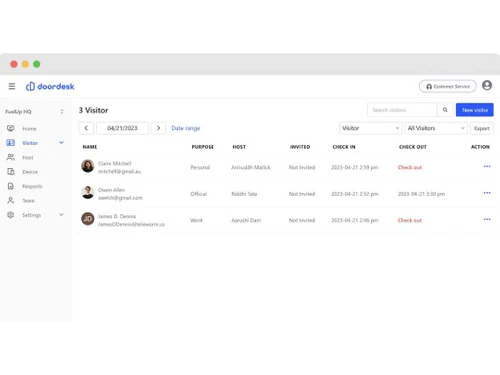Click the JD initials avatar
The height and width of the screenshot is (375, 500).
pos(88,219)
